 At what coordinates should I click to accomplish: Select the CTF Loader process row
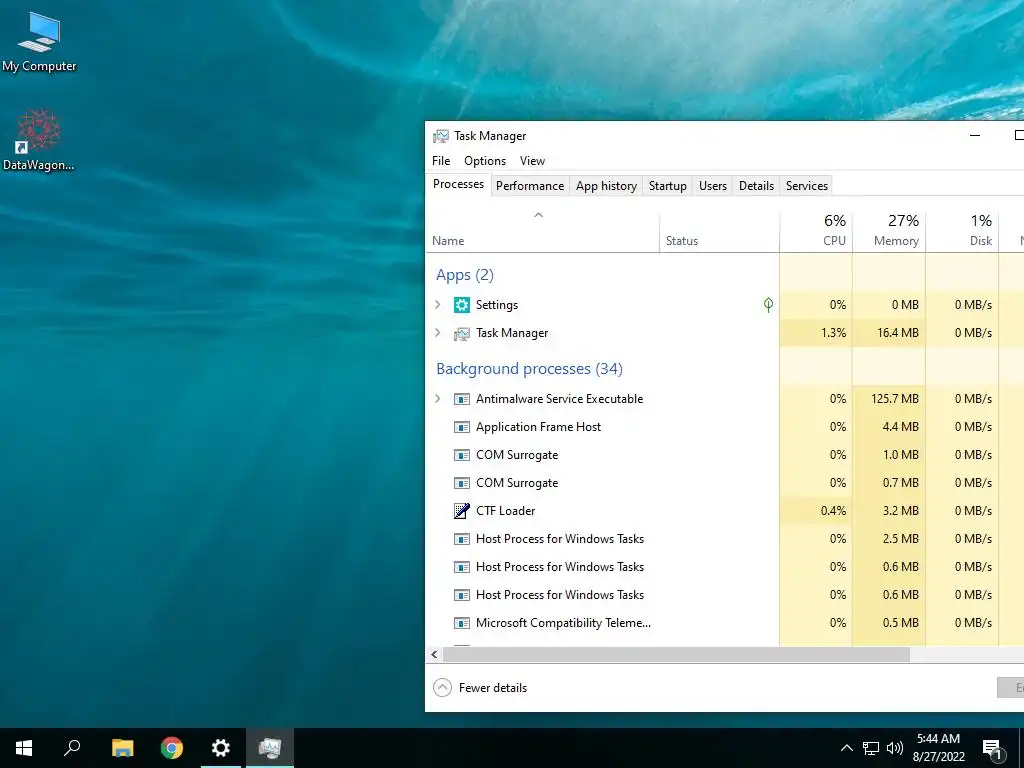pyautogui.click(x=725, y=511)
